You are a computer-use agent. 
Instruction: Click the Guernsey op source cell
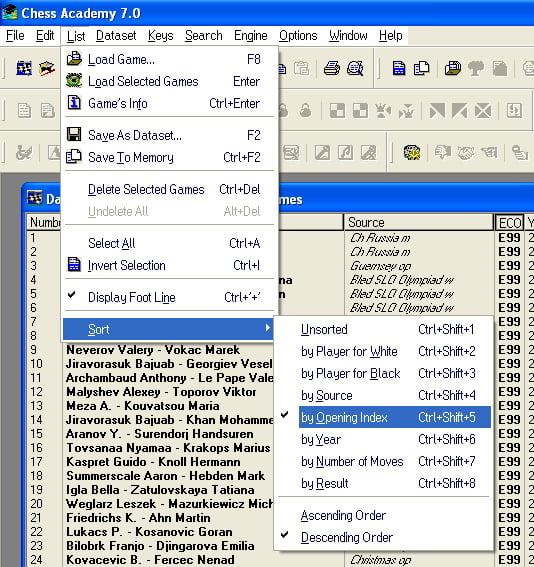click(380, 266)
